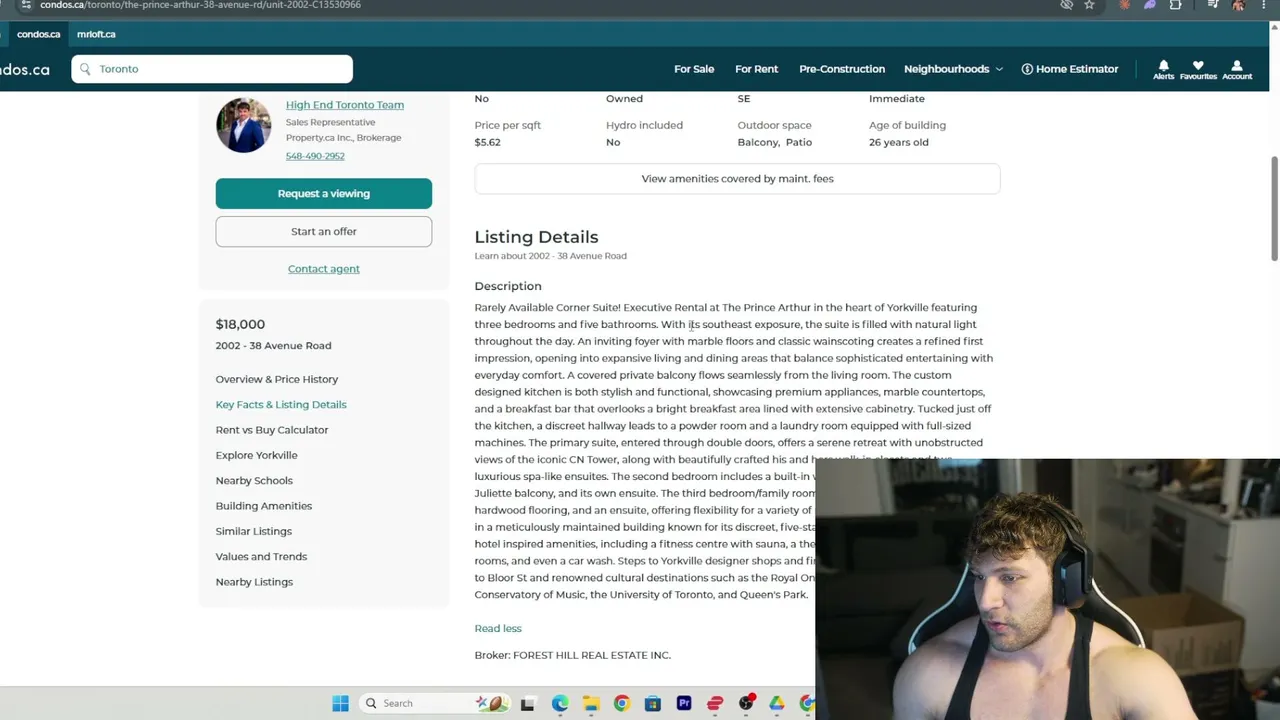Click the Listing Details heading
1280x720 pixels.
(536, 237)
